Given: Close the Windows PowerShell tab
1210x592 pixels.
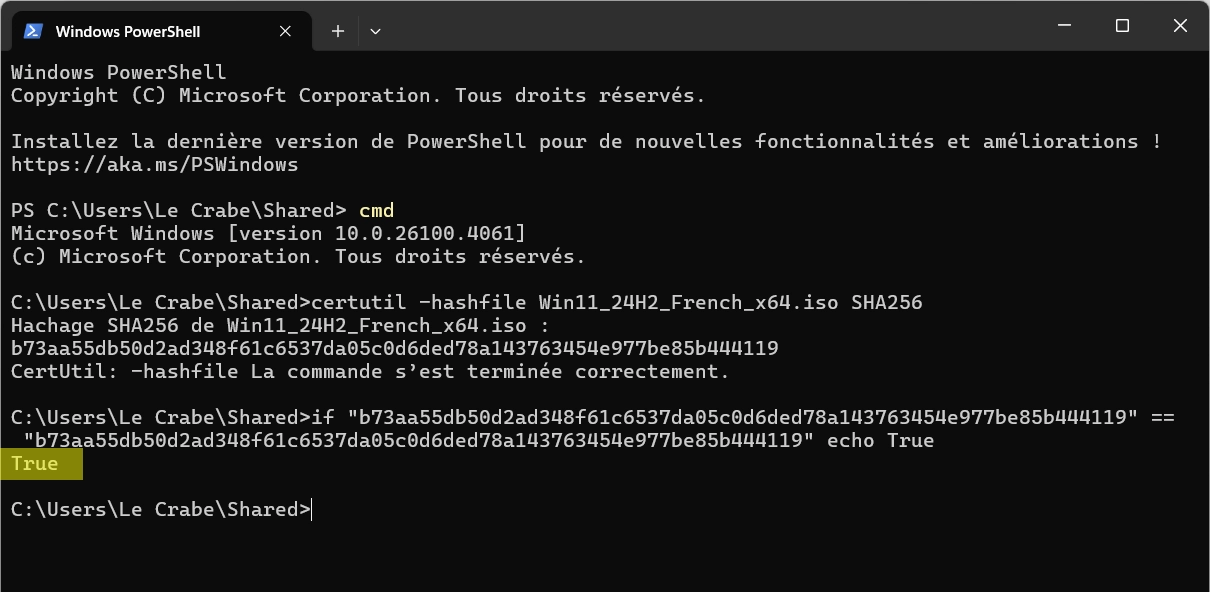Looking at the screenshot, I should click(285, 31).
